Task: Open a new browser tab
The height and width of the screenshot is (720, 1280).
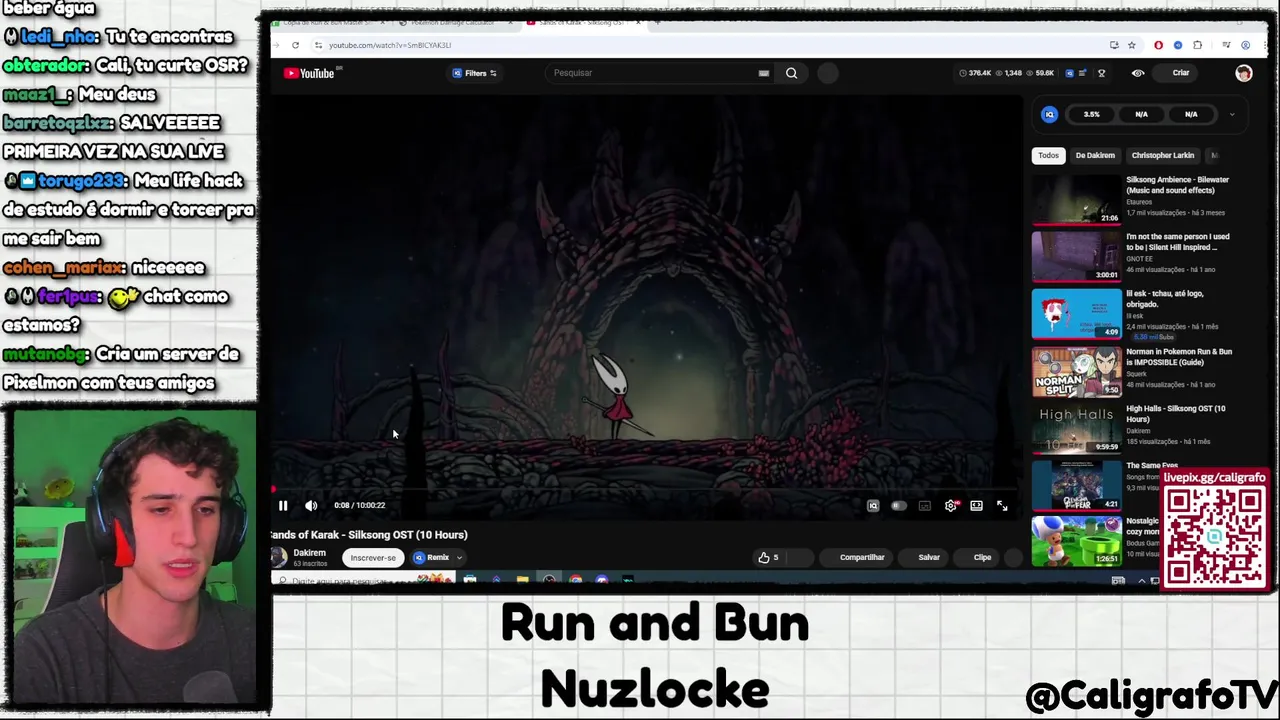Action: click(658, 22)
